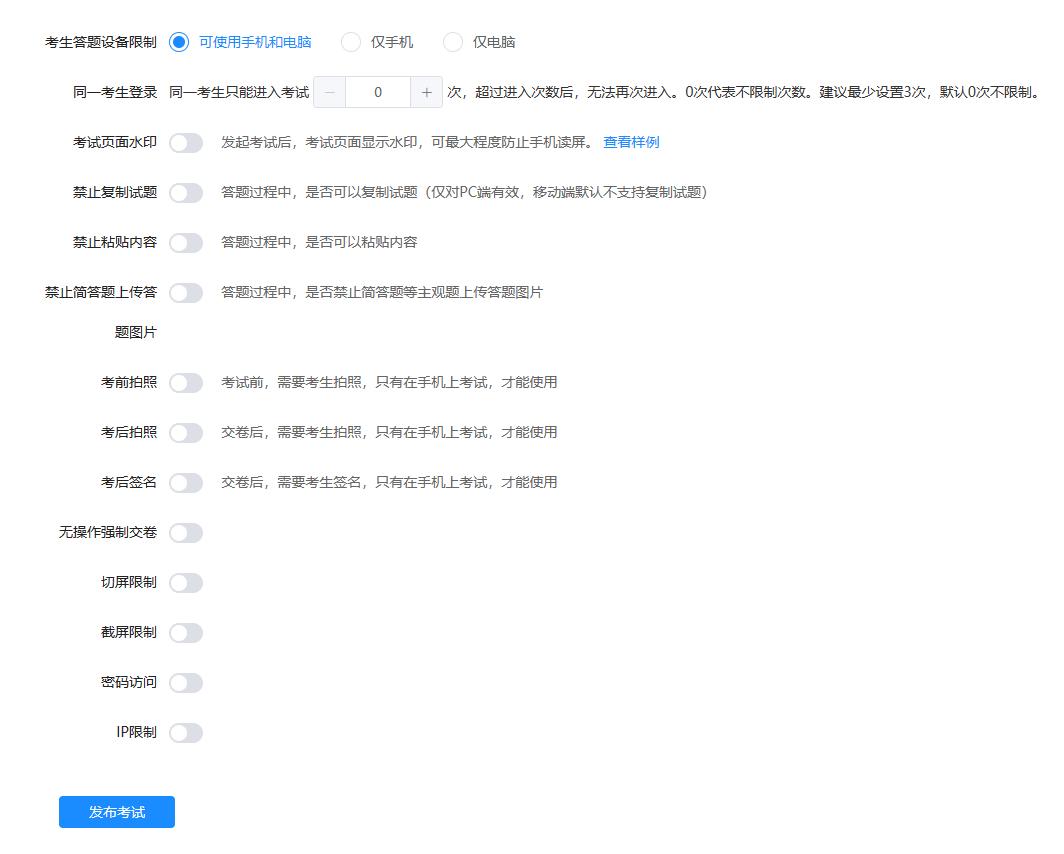Screen dimensions: 1064x854
Task: Increase login count with plus button
Action: [x=427, y=92]
